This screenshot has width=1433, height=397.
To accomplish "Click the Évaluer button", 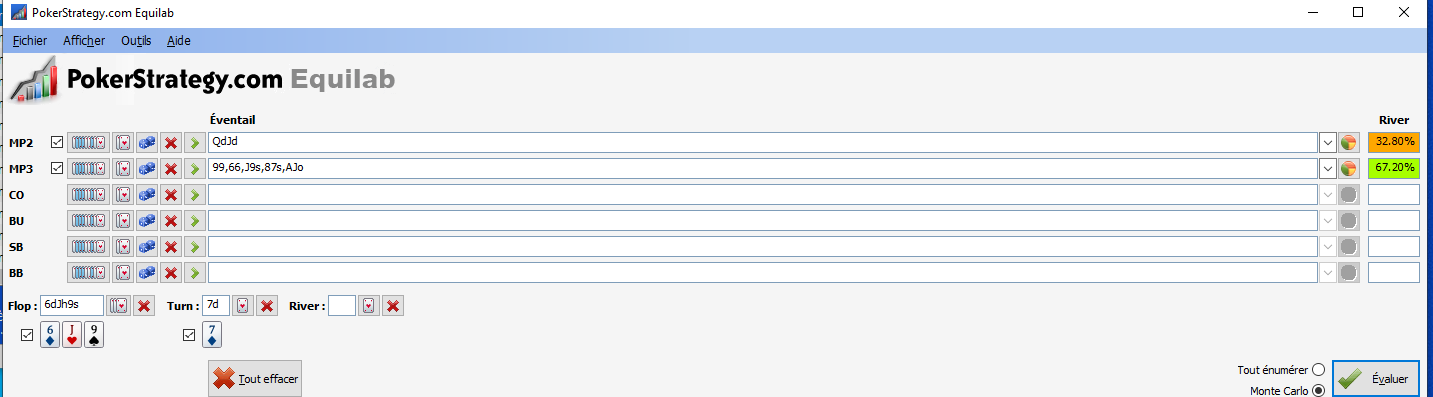I will [x=1375, y=379].
